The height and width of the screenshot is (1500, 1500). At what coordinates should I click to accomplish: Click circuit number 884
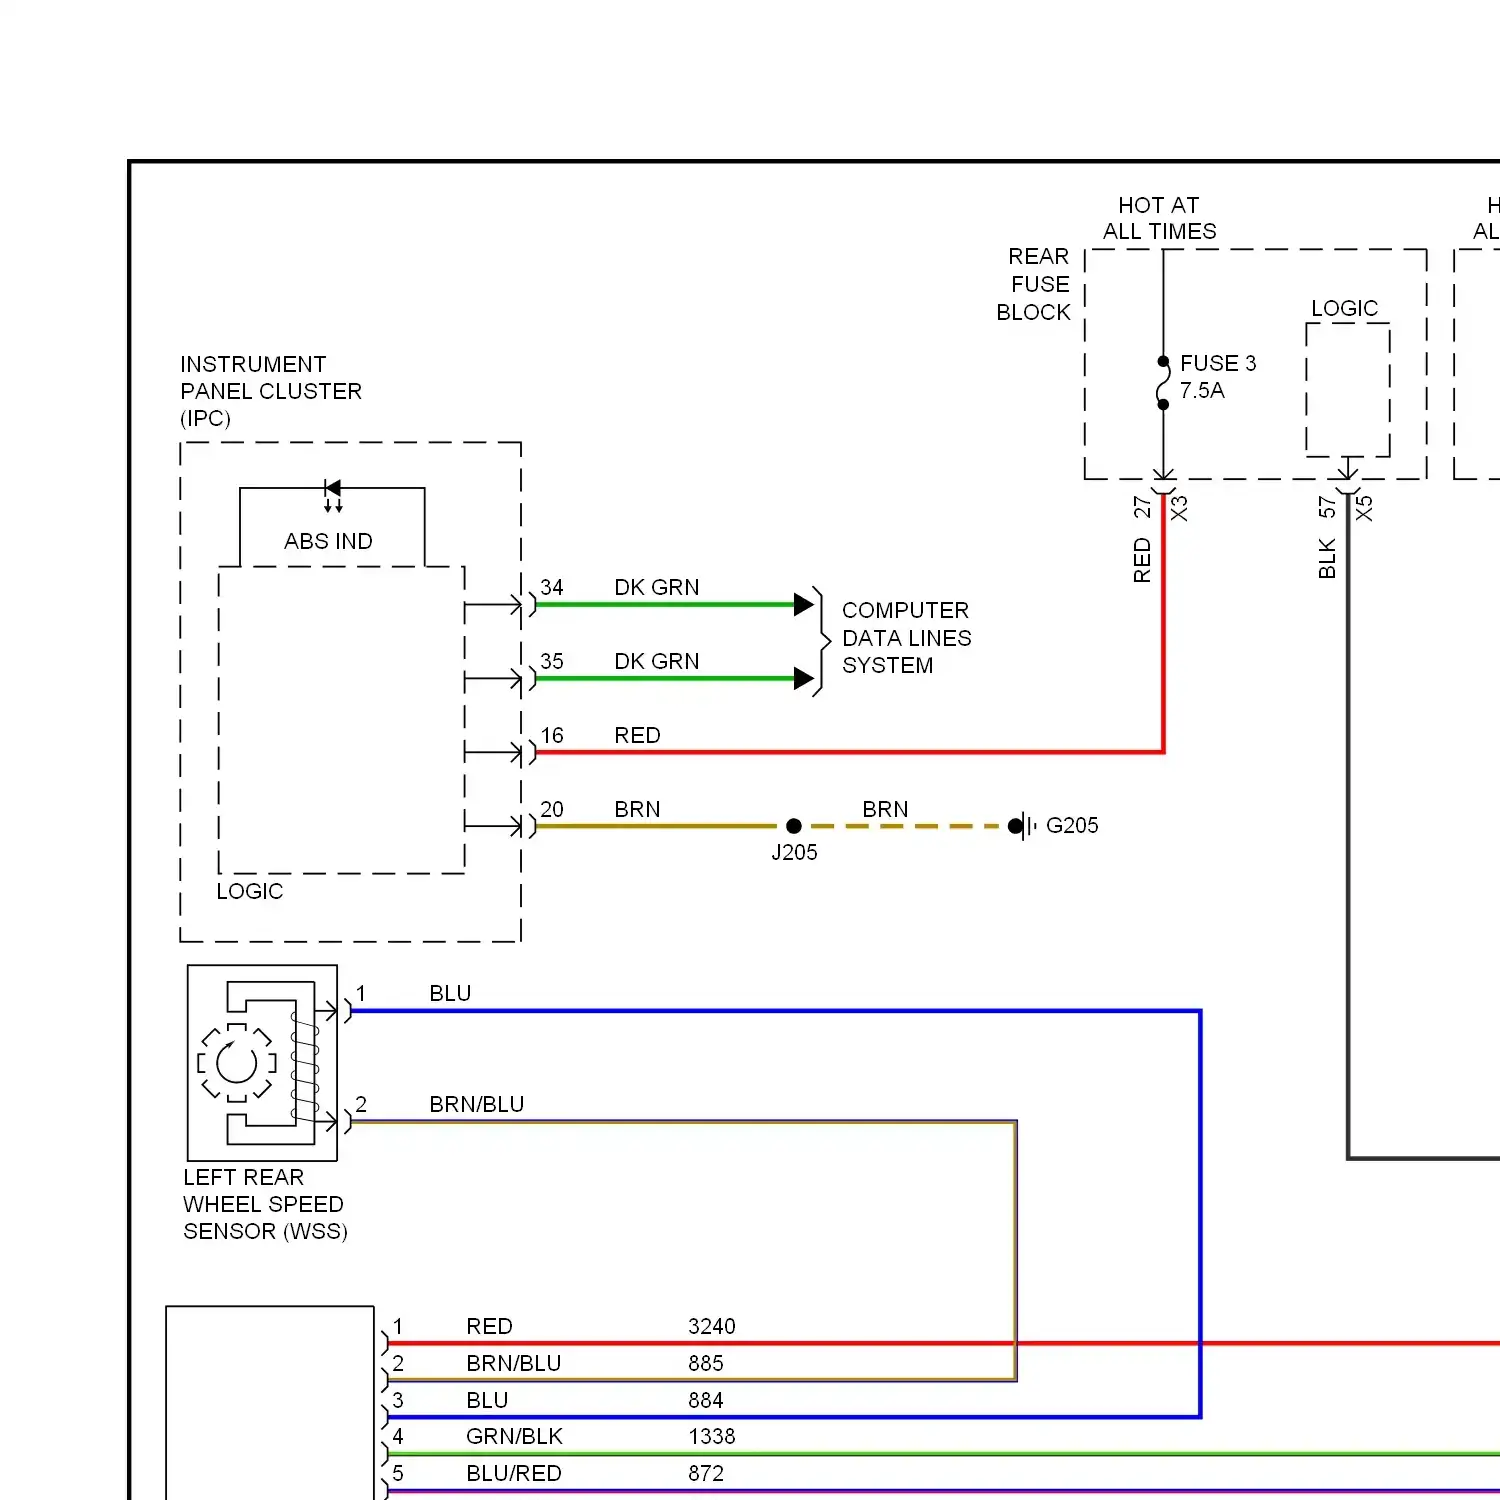coord(706,1400)
